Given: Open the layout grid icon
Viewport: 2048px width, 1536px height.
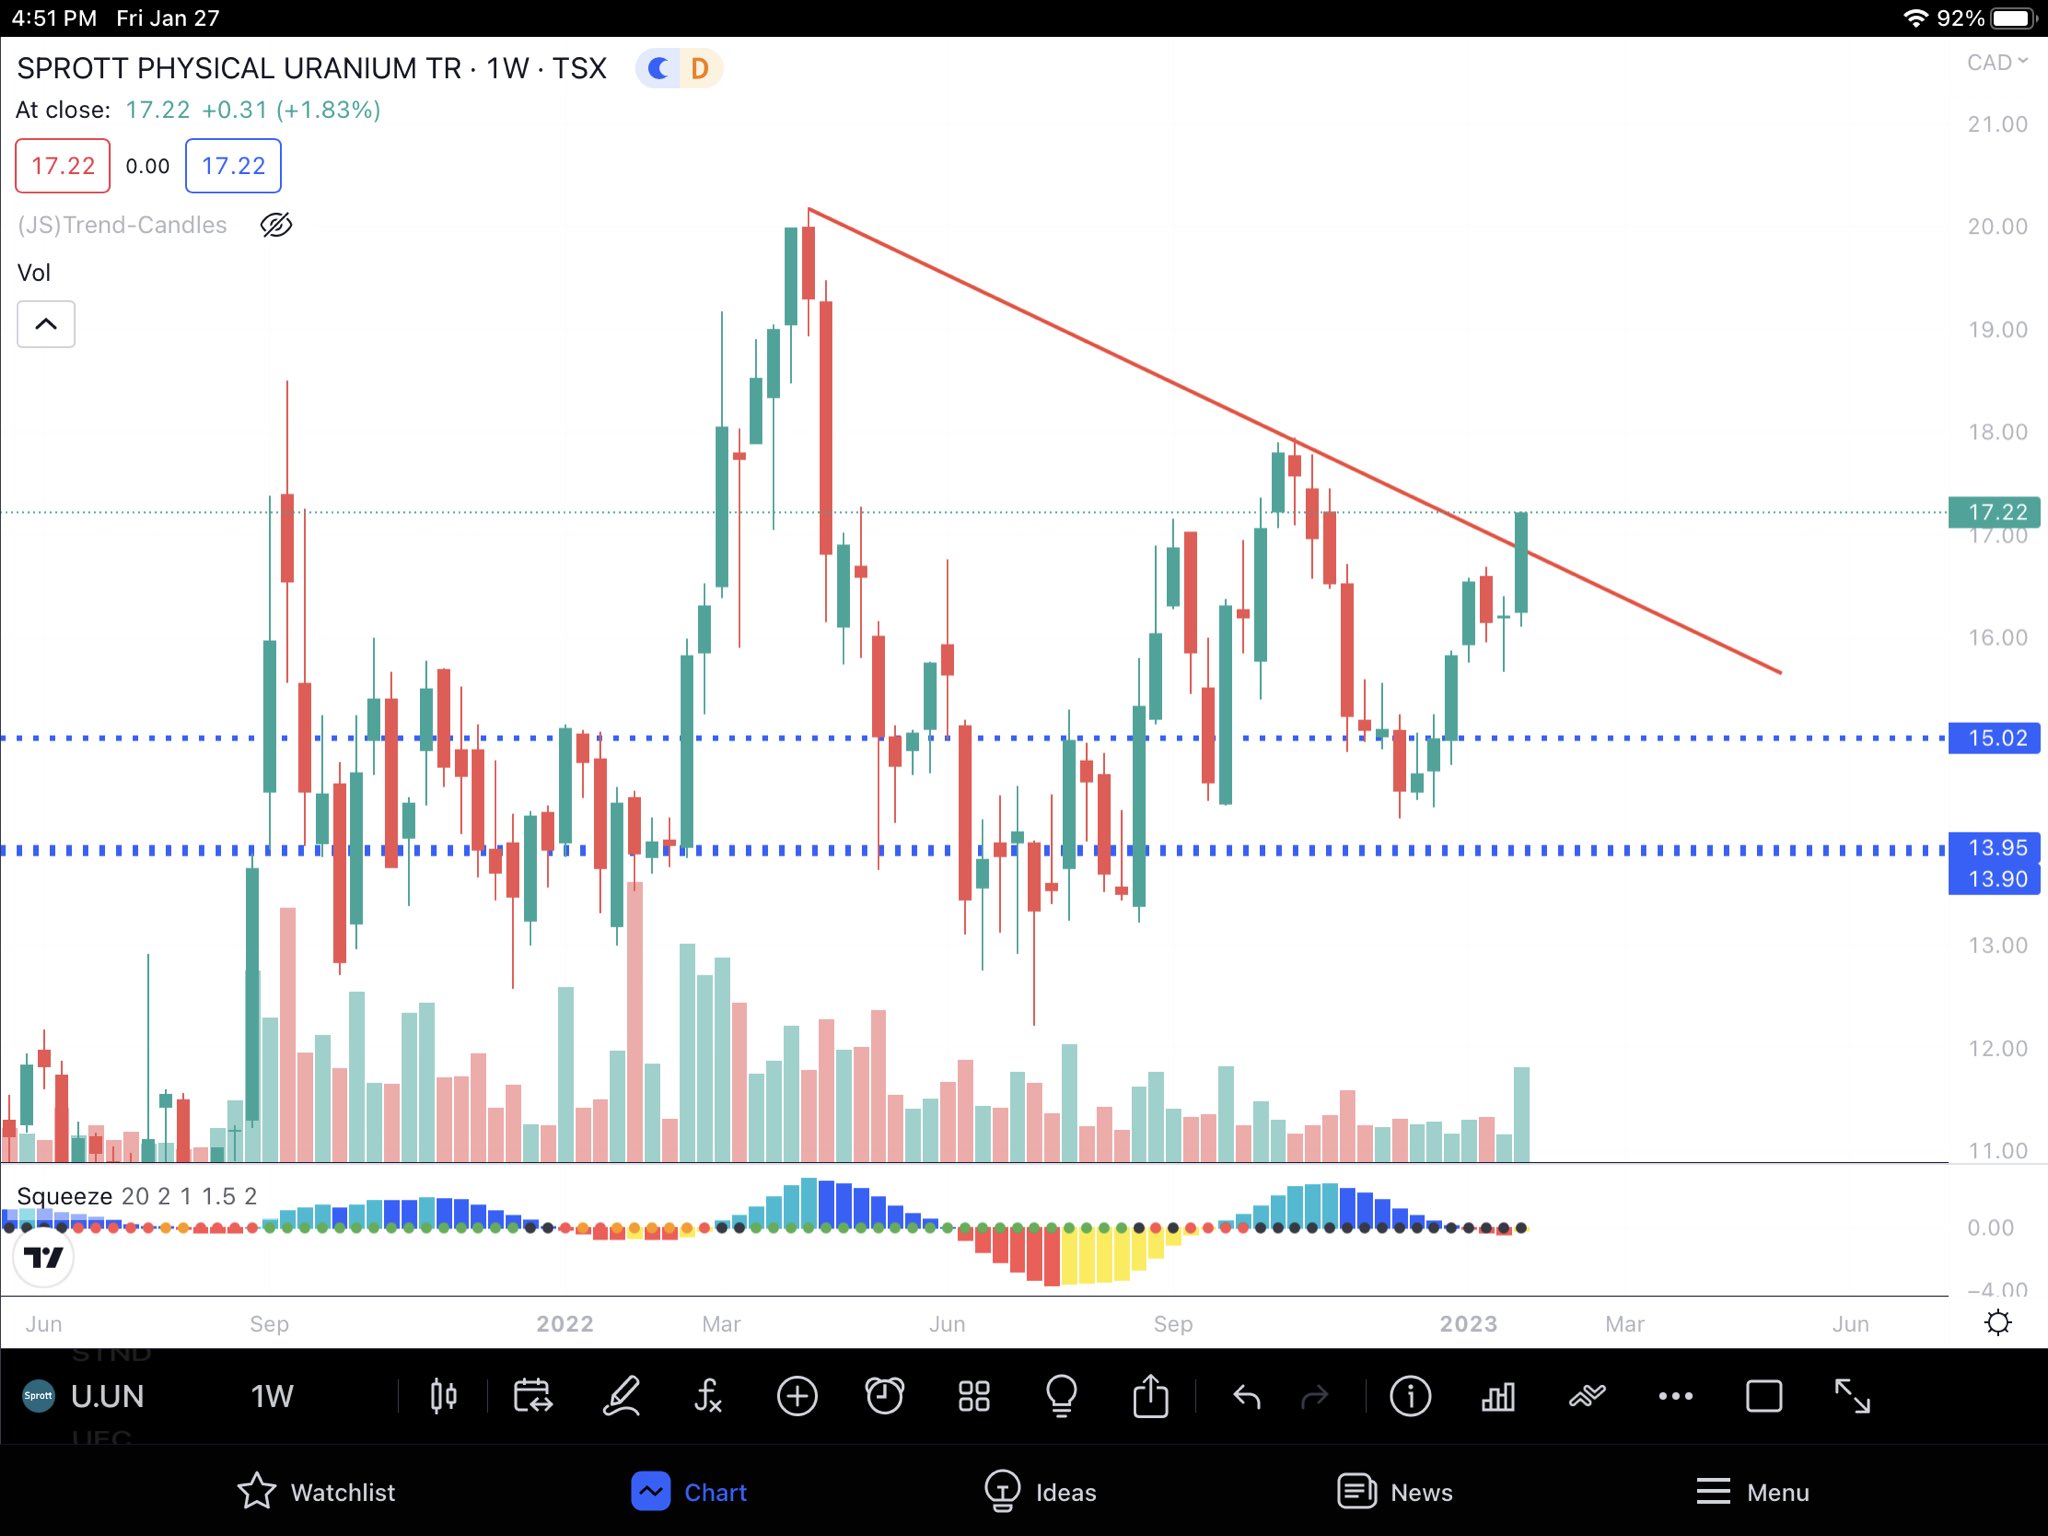Looking at the screenshot, I should tap(973, 1396).
